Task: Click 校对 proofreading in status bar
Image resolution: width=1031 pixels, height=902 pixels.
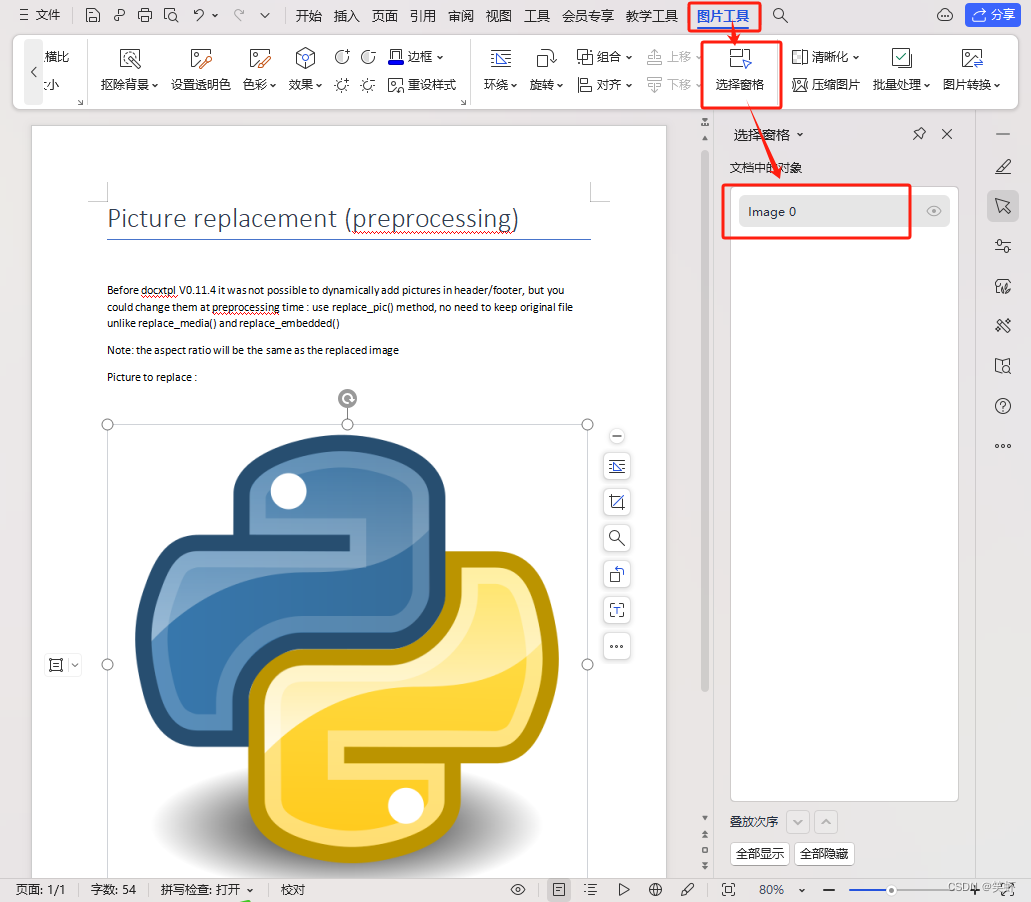Action: [x=293, y=890]
